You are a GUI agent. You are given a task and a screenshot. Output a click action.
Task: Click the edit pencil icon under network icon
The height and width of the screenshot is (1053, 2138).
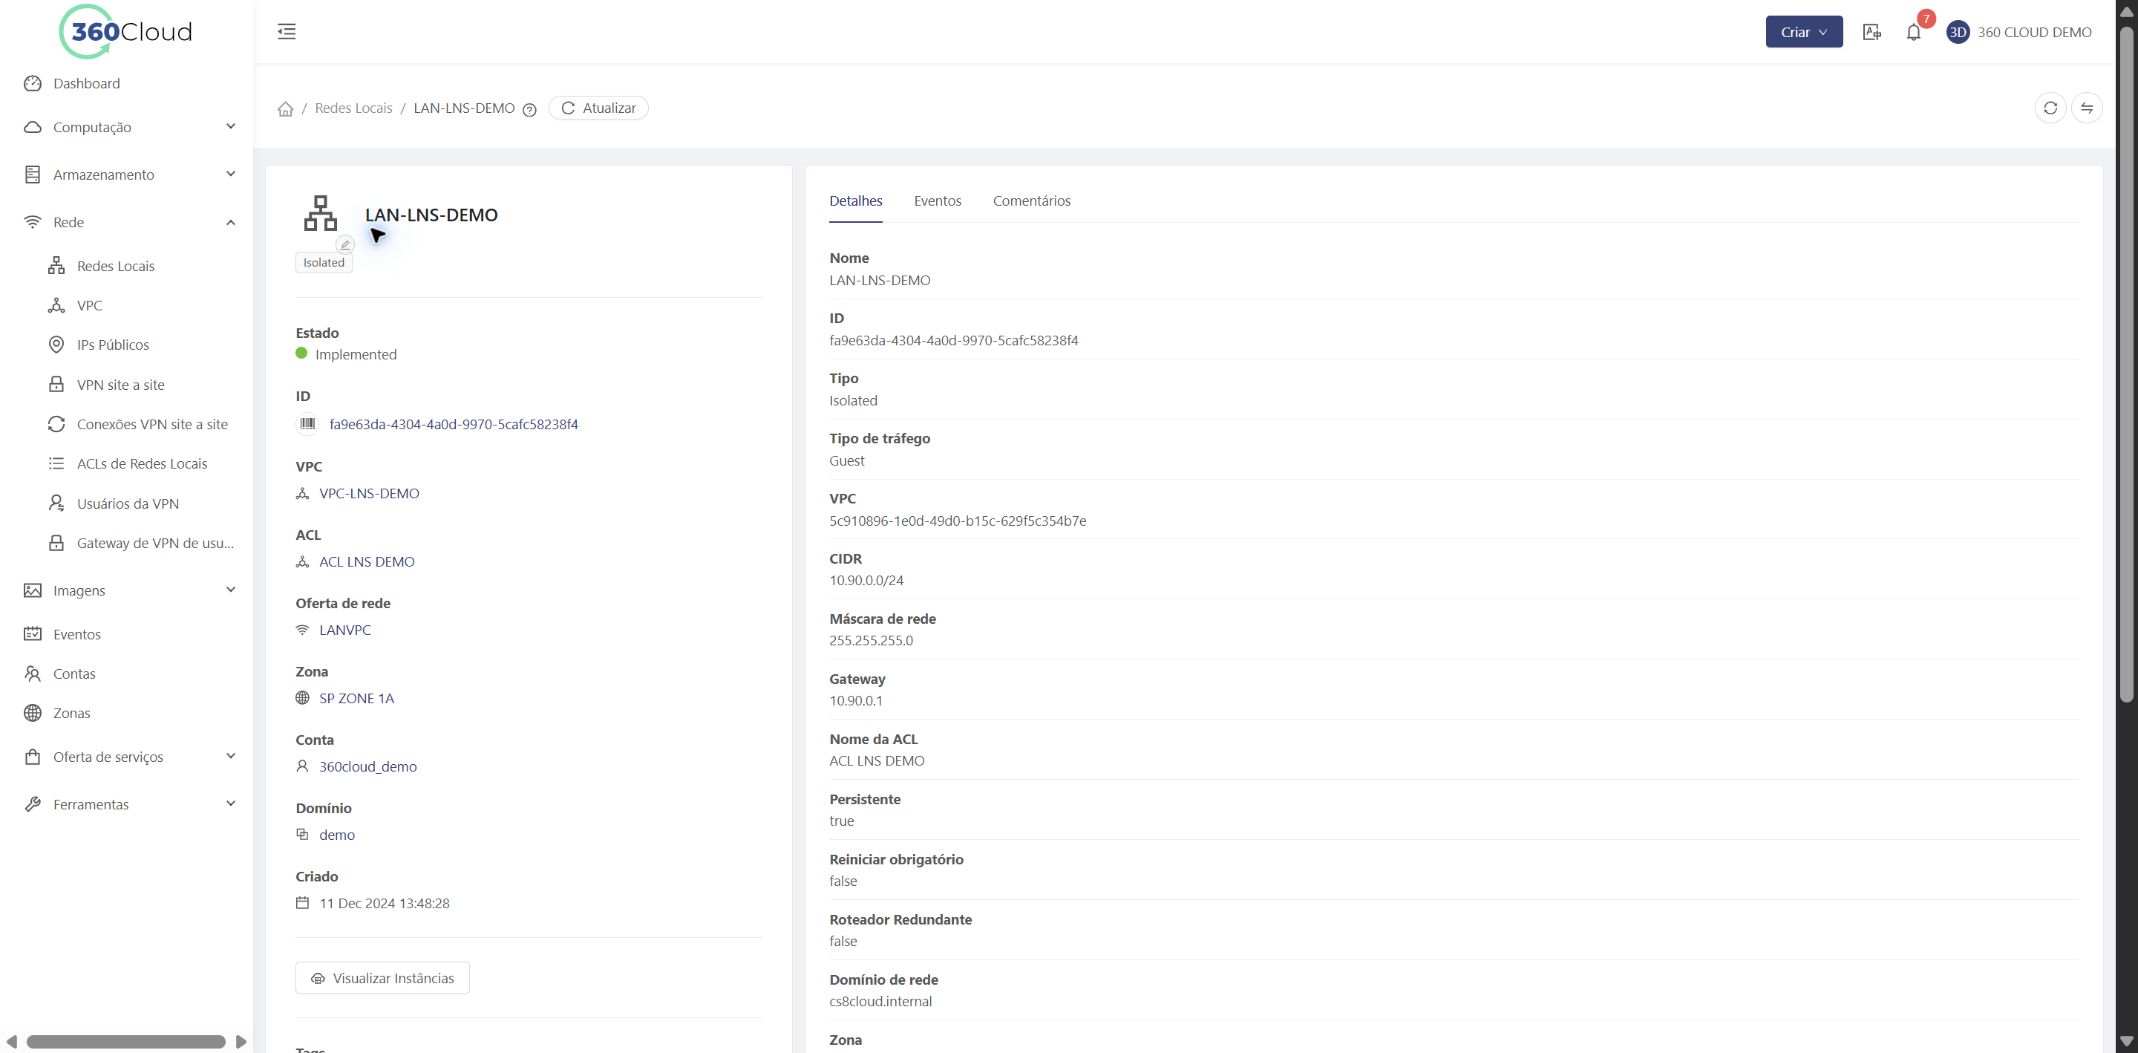click(345, 245)
